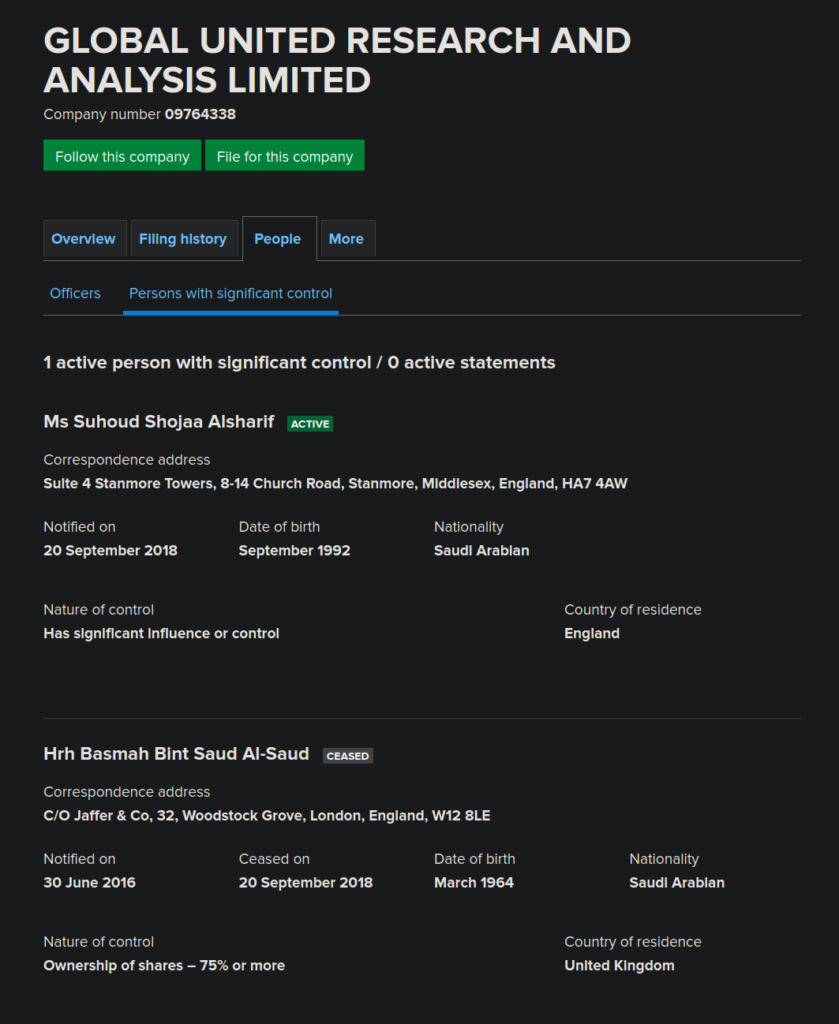Click the Global United Research company heading

click(337, 59)
